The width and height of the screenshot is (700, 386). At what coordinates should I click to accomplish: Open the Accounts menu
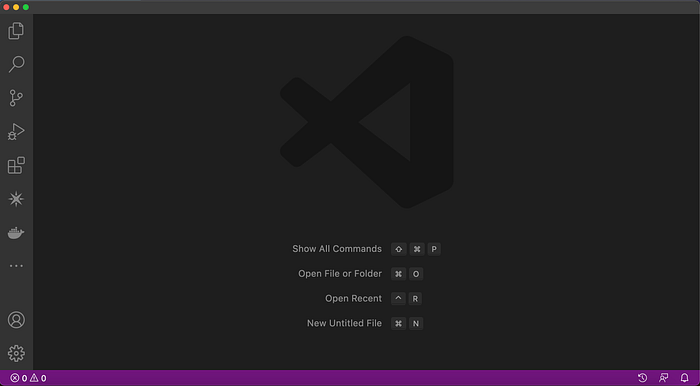click(x=16, y=320)
